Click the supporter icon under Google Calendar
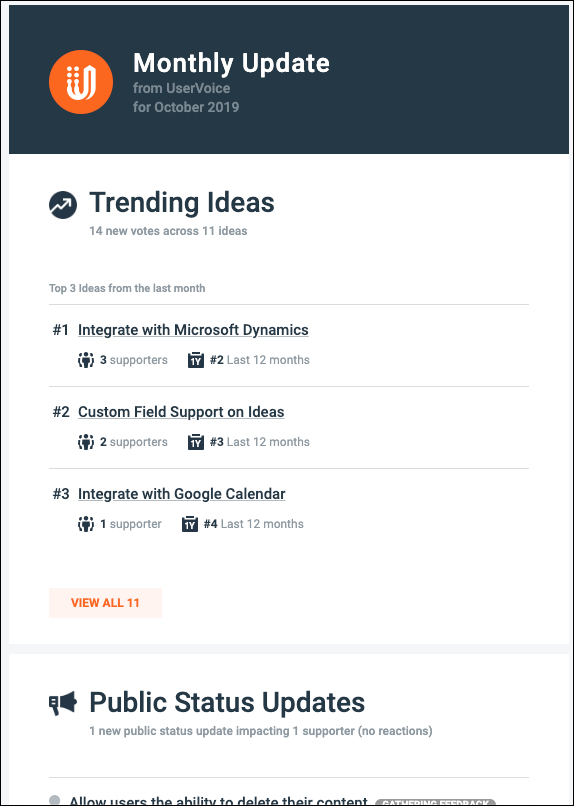 pyautogui.click(x=86, y=524)
